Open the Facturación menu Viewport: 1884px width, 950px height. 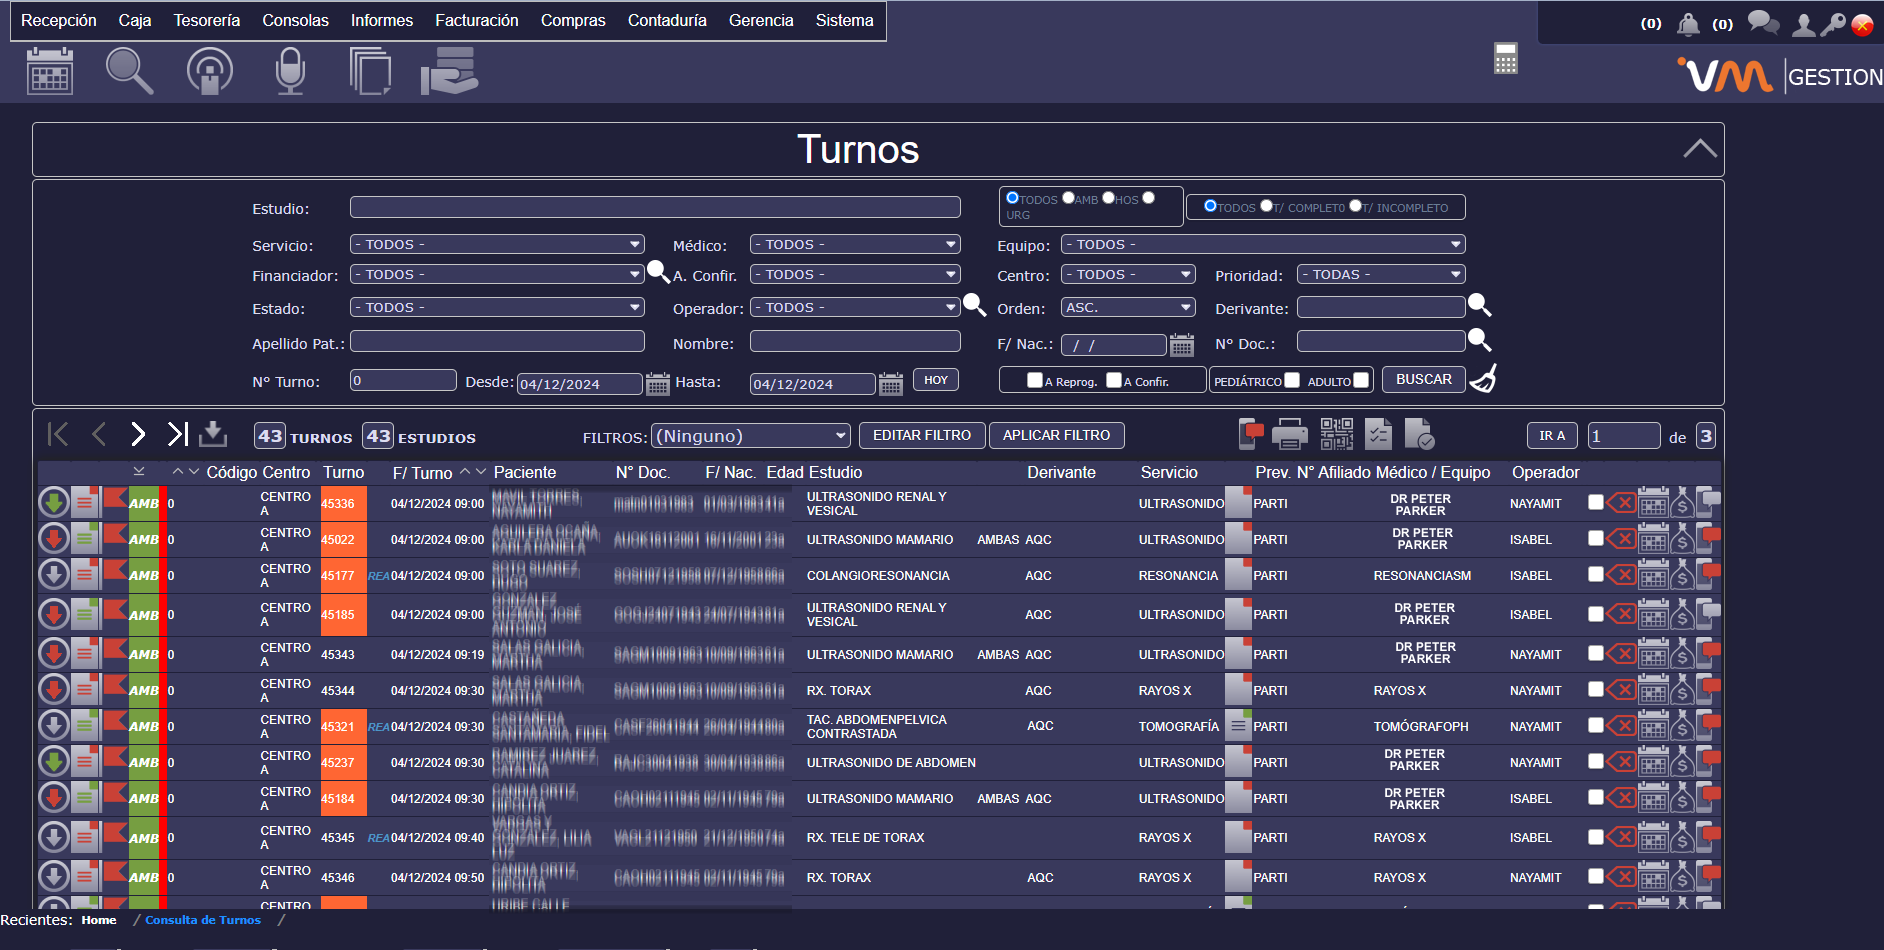[x=477, y=20]
